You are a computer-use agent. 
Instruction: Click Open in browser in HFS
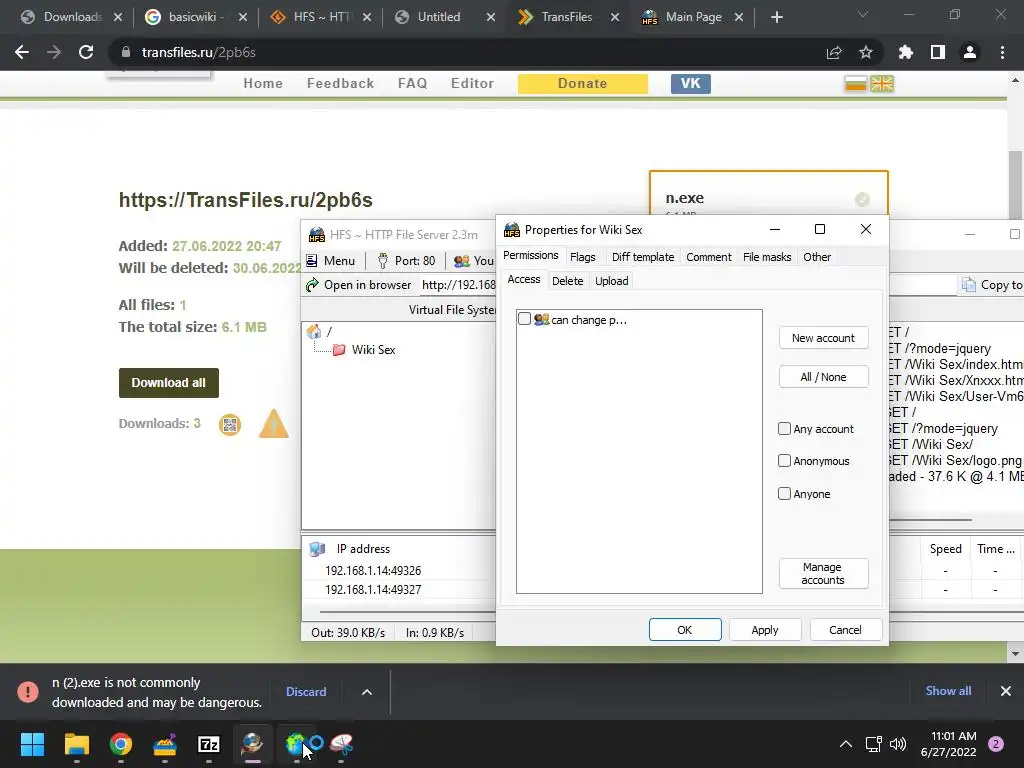359,285
